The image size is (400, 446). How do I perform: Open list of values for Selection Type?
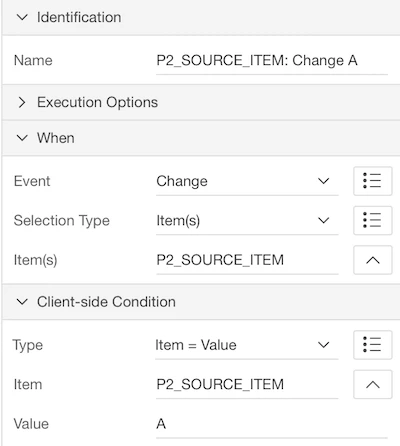tap(373, 220)
